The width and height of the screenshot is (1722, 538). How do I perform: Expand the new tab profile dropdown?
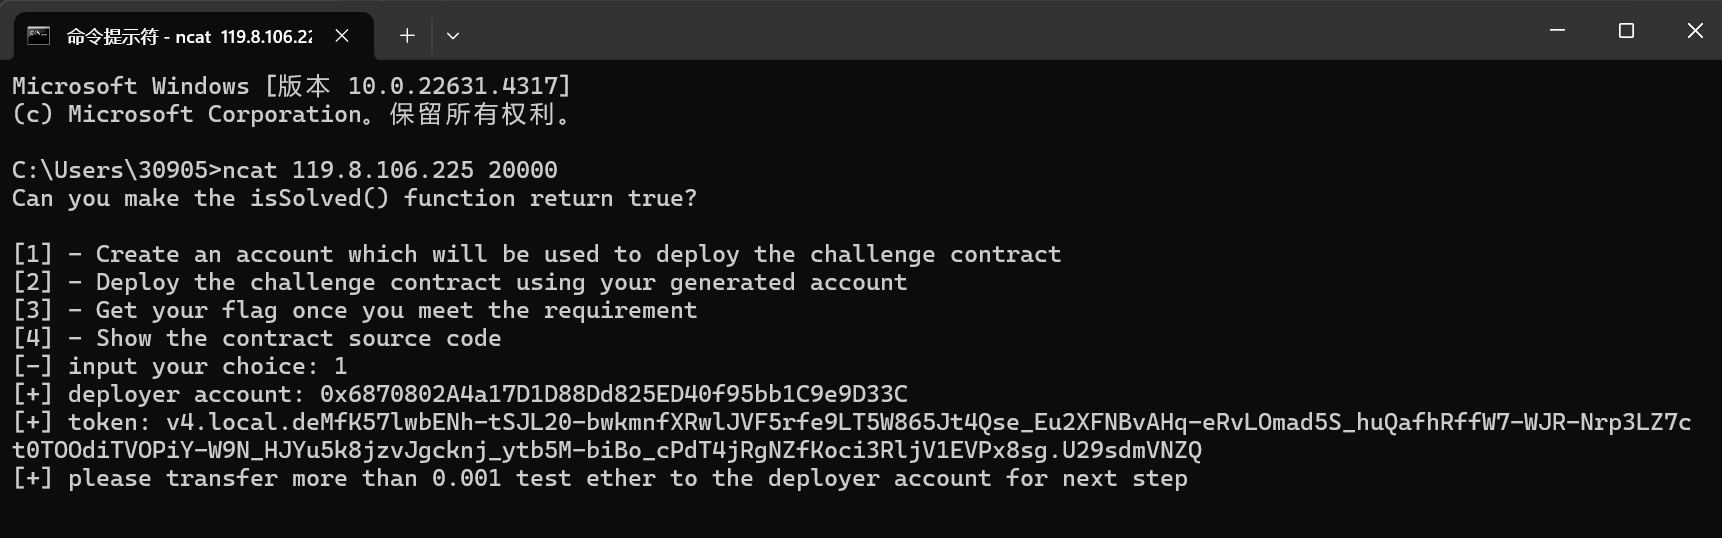point(453,36)
